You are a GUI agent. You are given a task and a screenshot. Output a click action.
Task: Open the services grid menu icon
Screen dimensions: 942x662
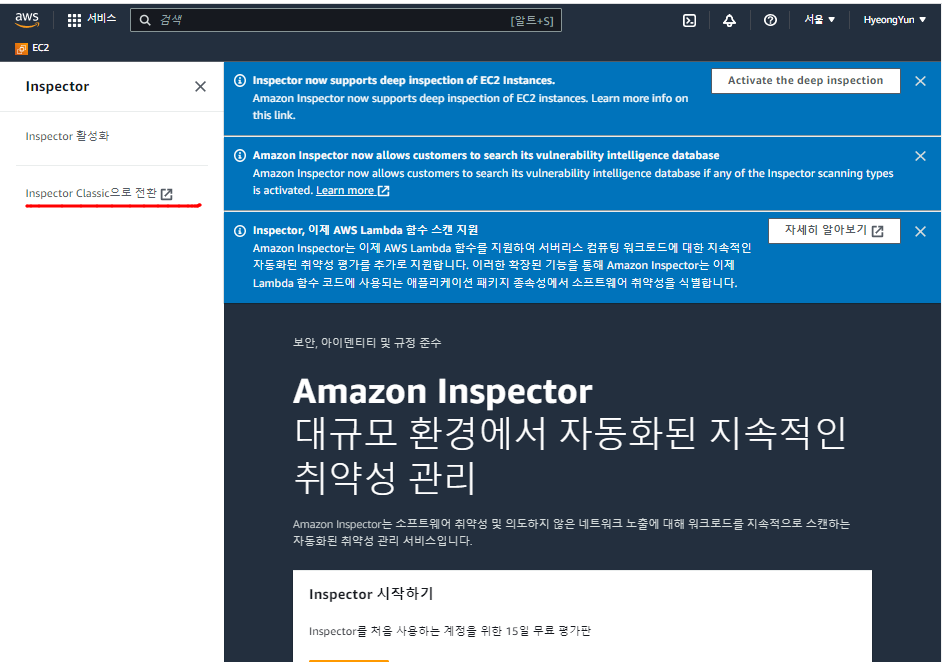pos(74,20)
